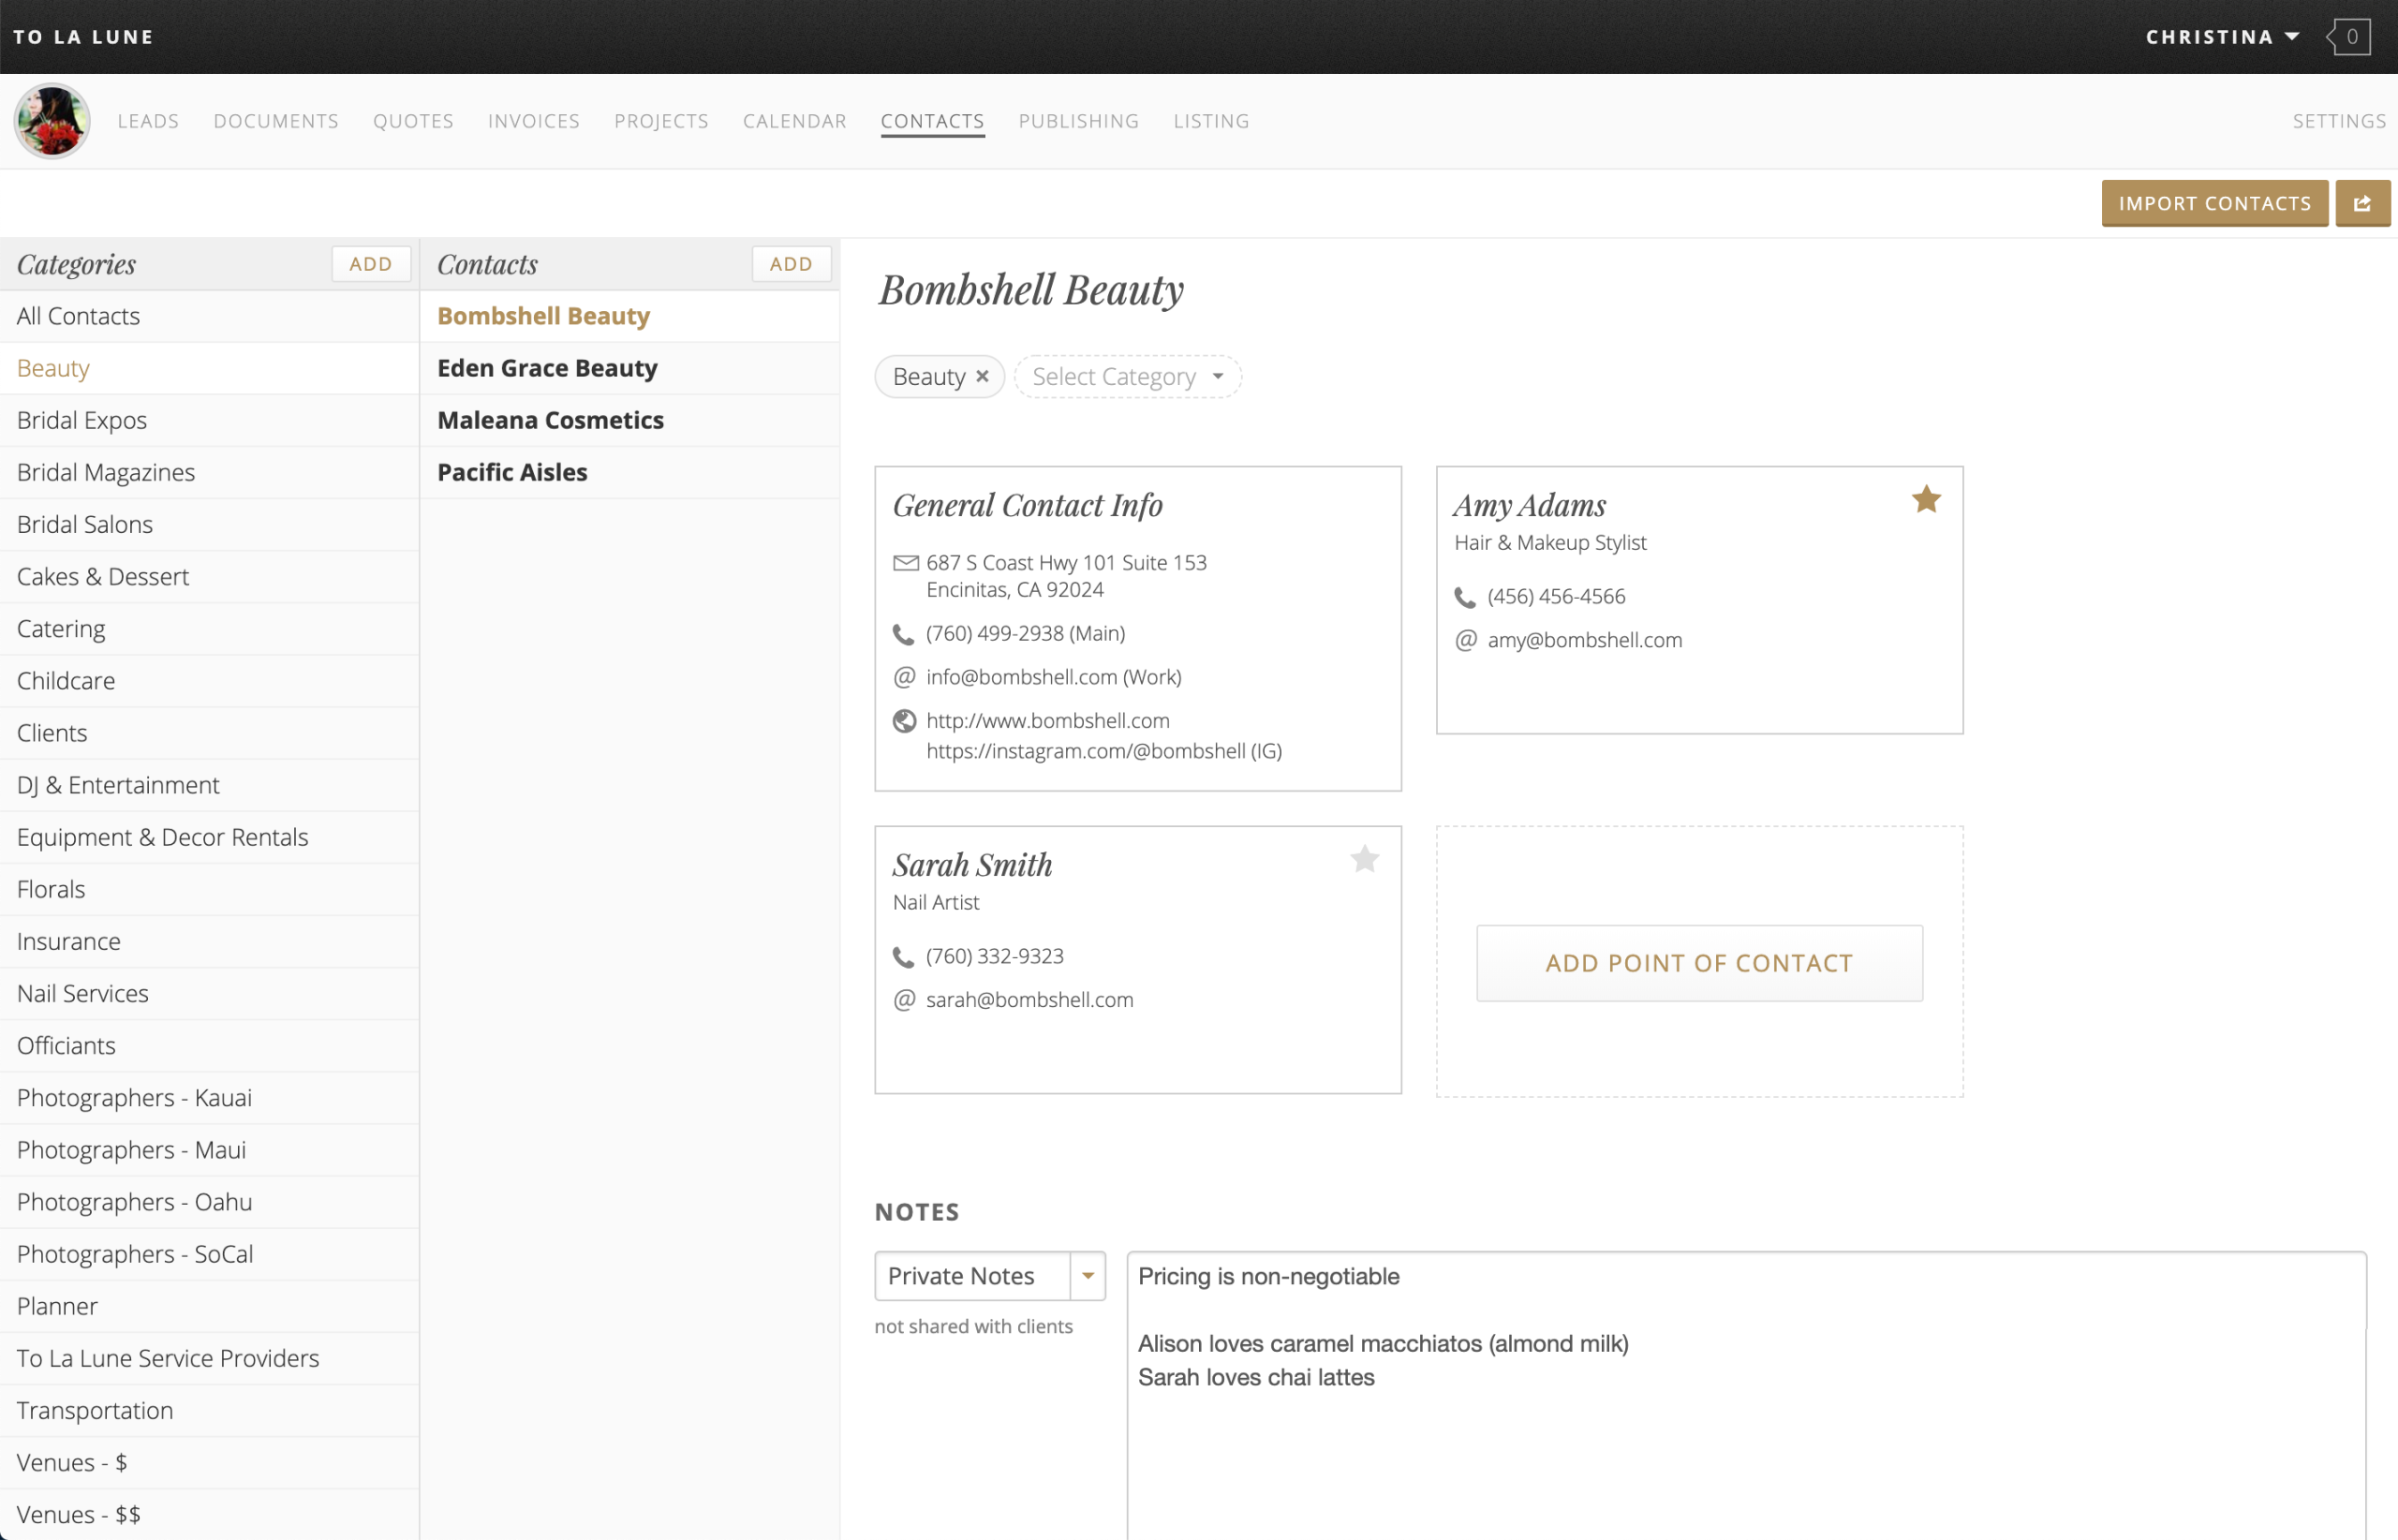
Task: Expand the Private Notes type dropdown
Action: (1088, 1276)
